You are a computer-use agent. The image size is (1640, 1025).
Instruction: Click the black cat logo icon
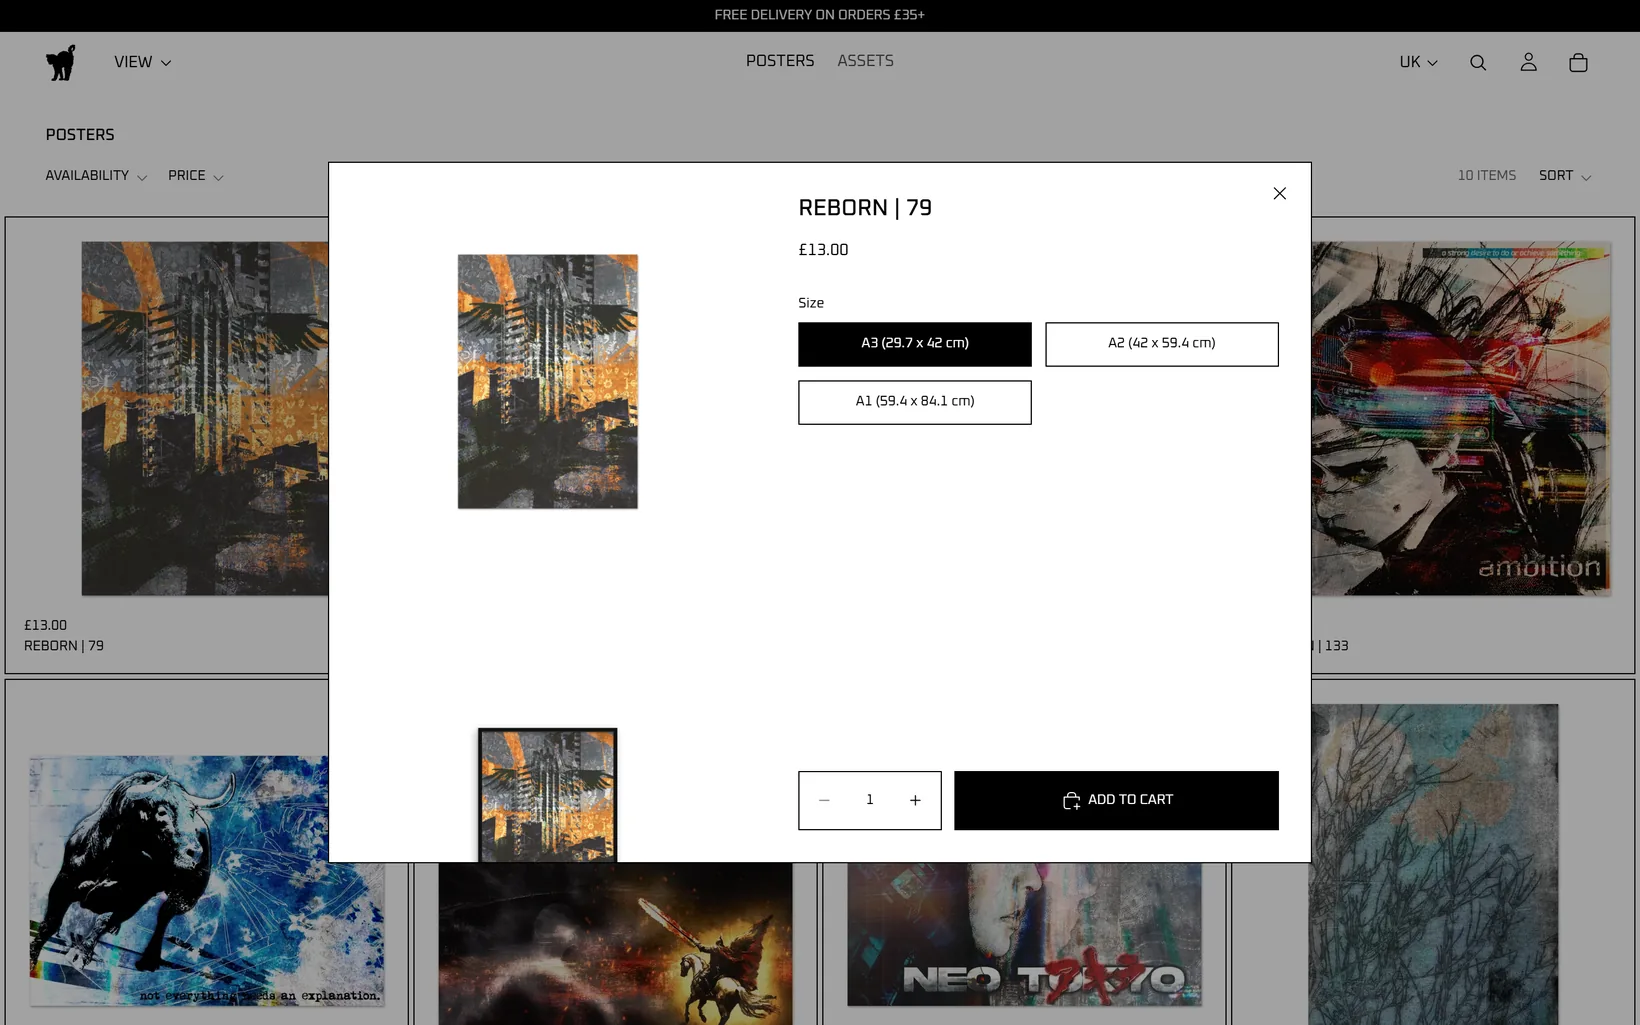click(61, 62)
